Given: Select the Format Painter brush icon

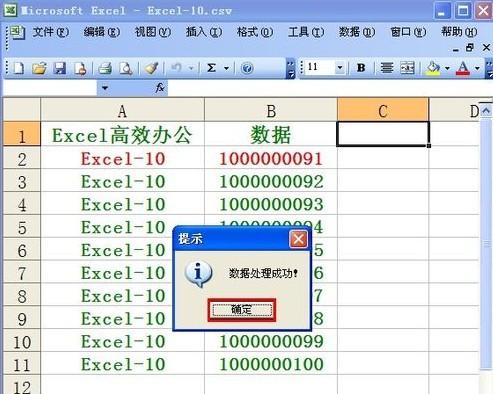Looking at the screenshot, I should [151, 68].
